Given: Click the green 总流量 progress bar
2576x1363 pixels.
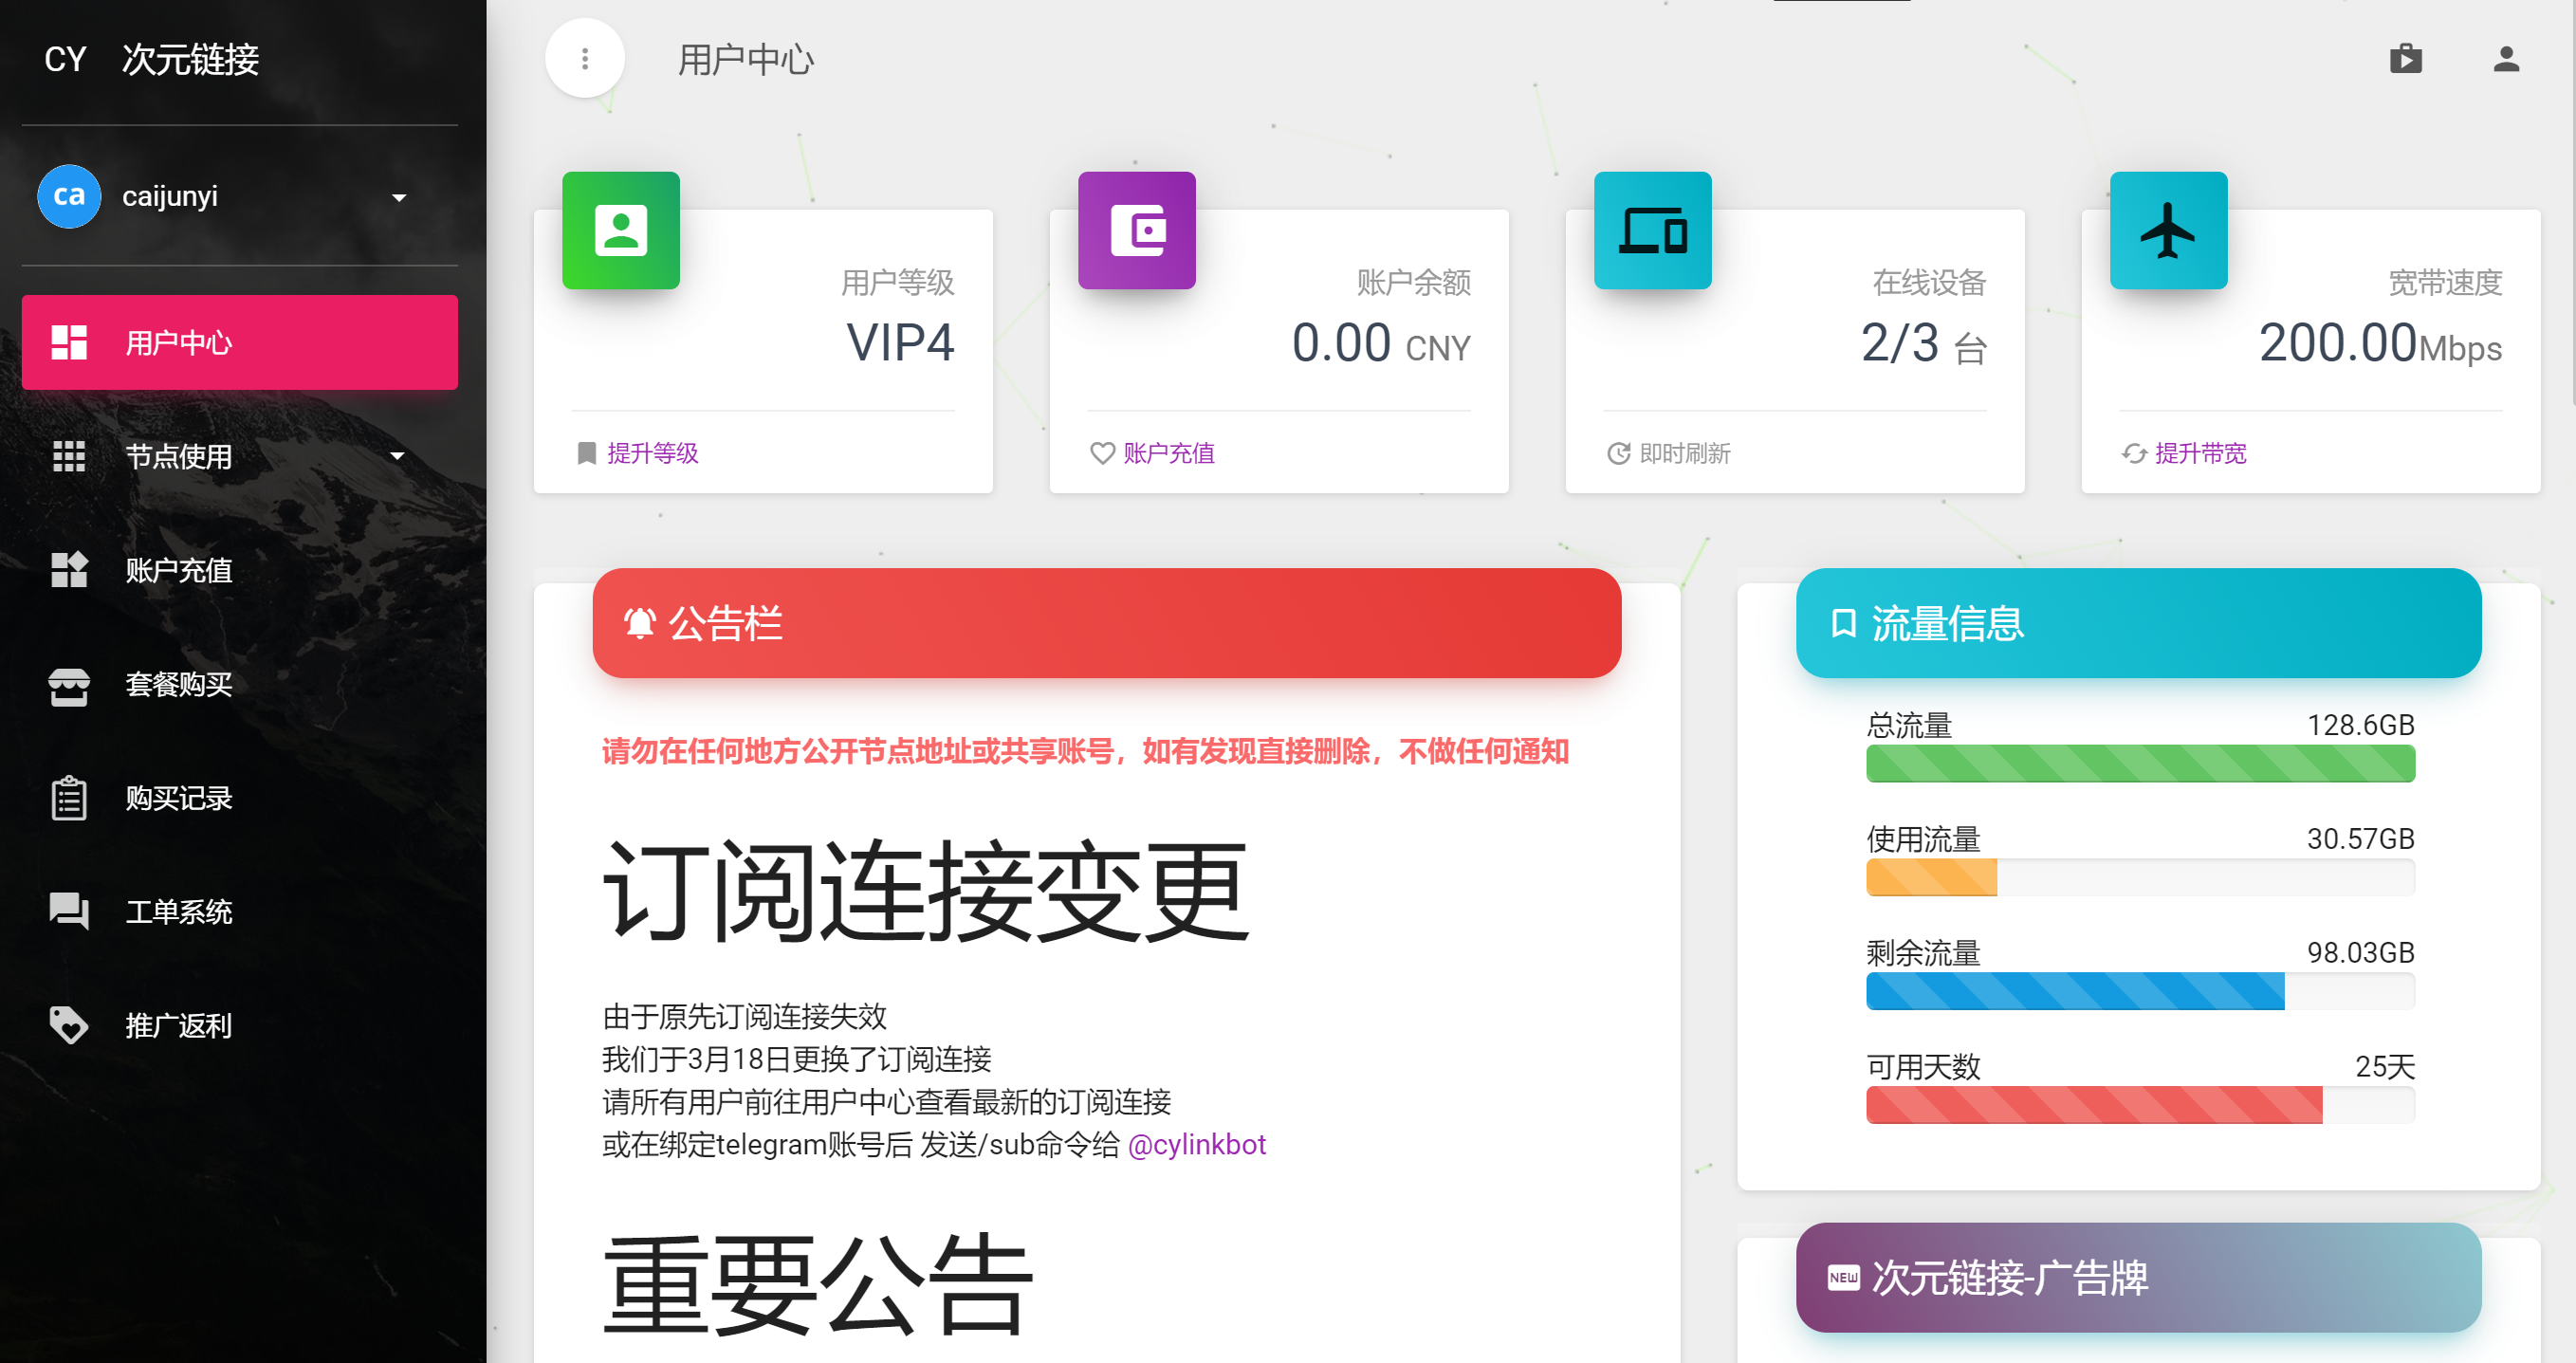Looking at the screenshot, I should (2140, 763).
